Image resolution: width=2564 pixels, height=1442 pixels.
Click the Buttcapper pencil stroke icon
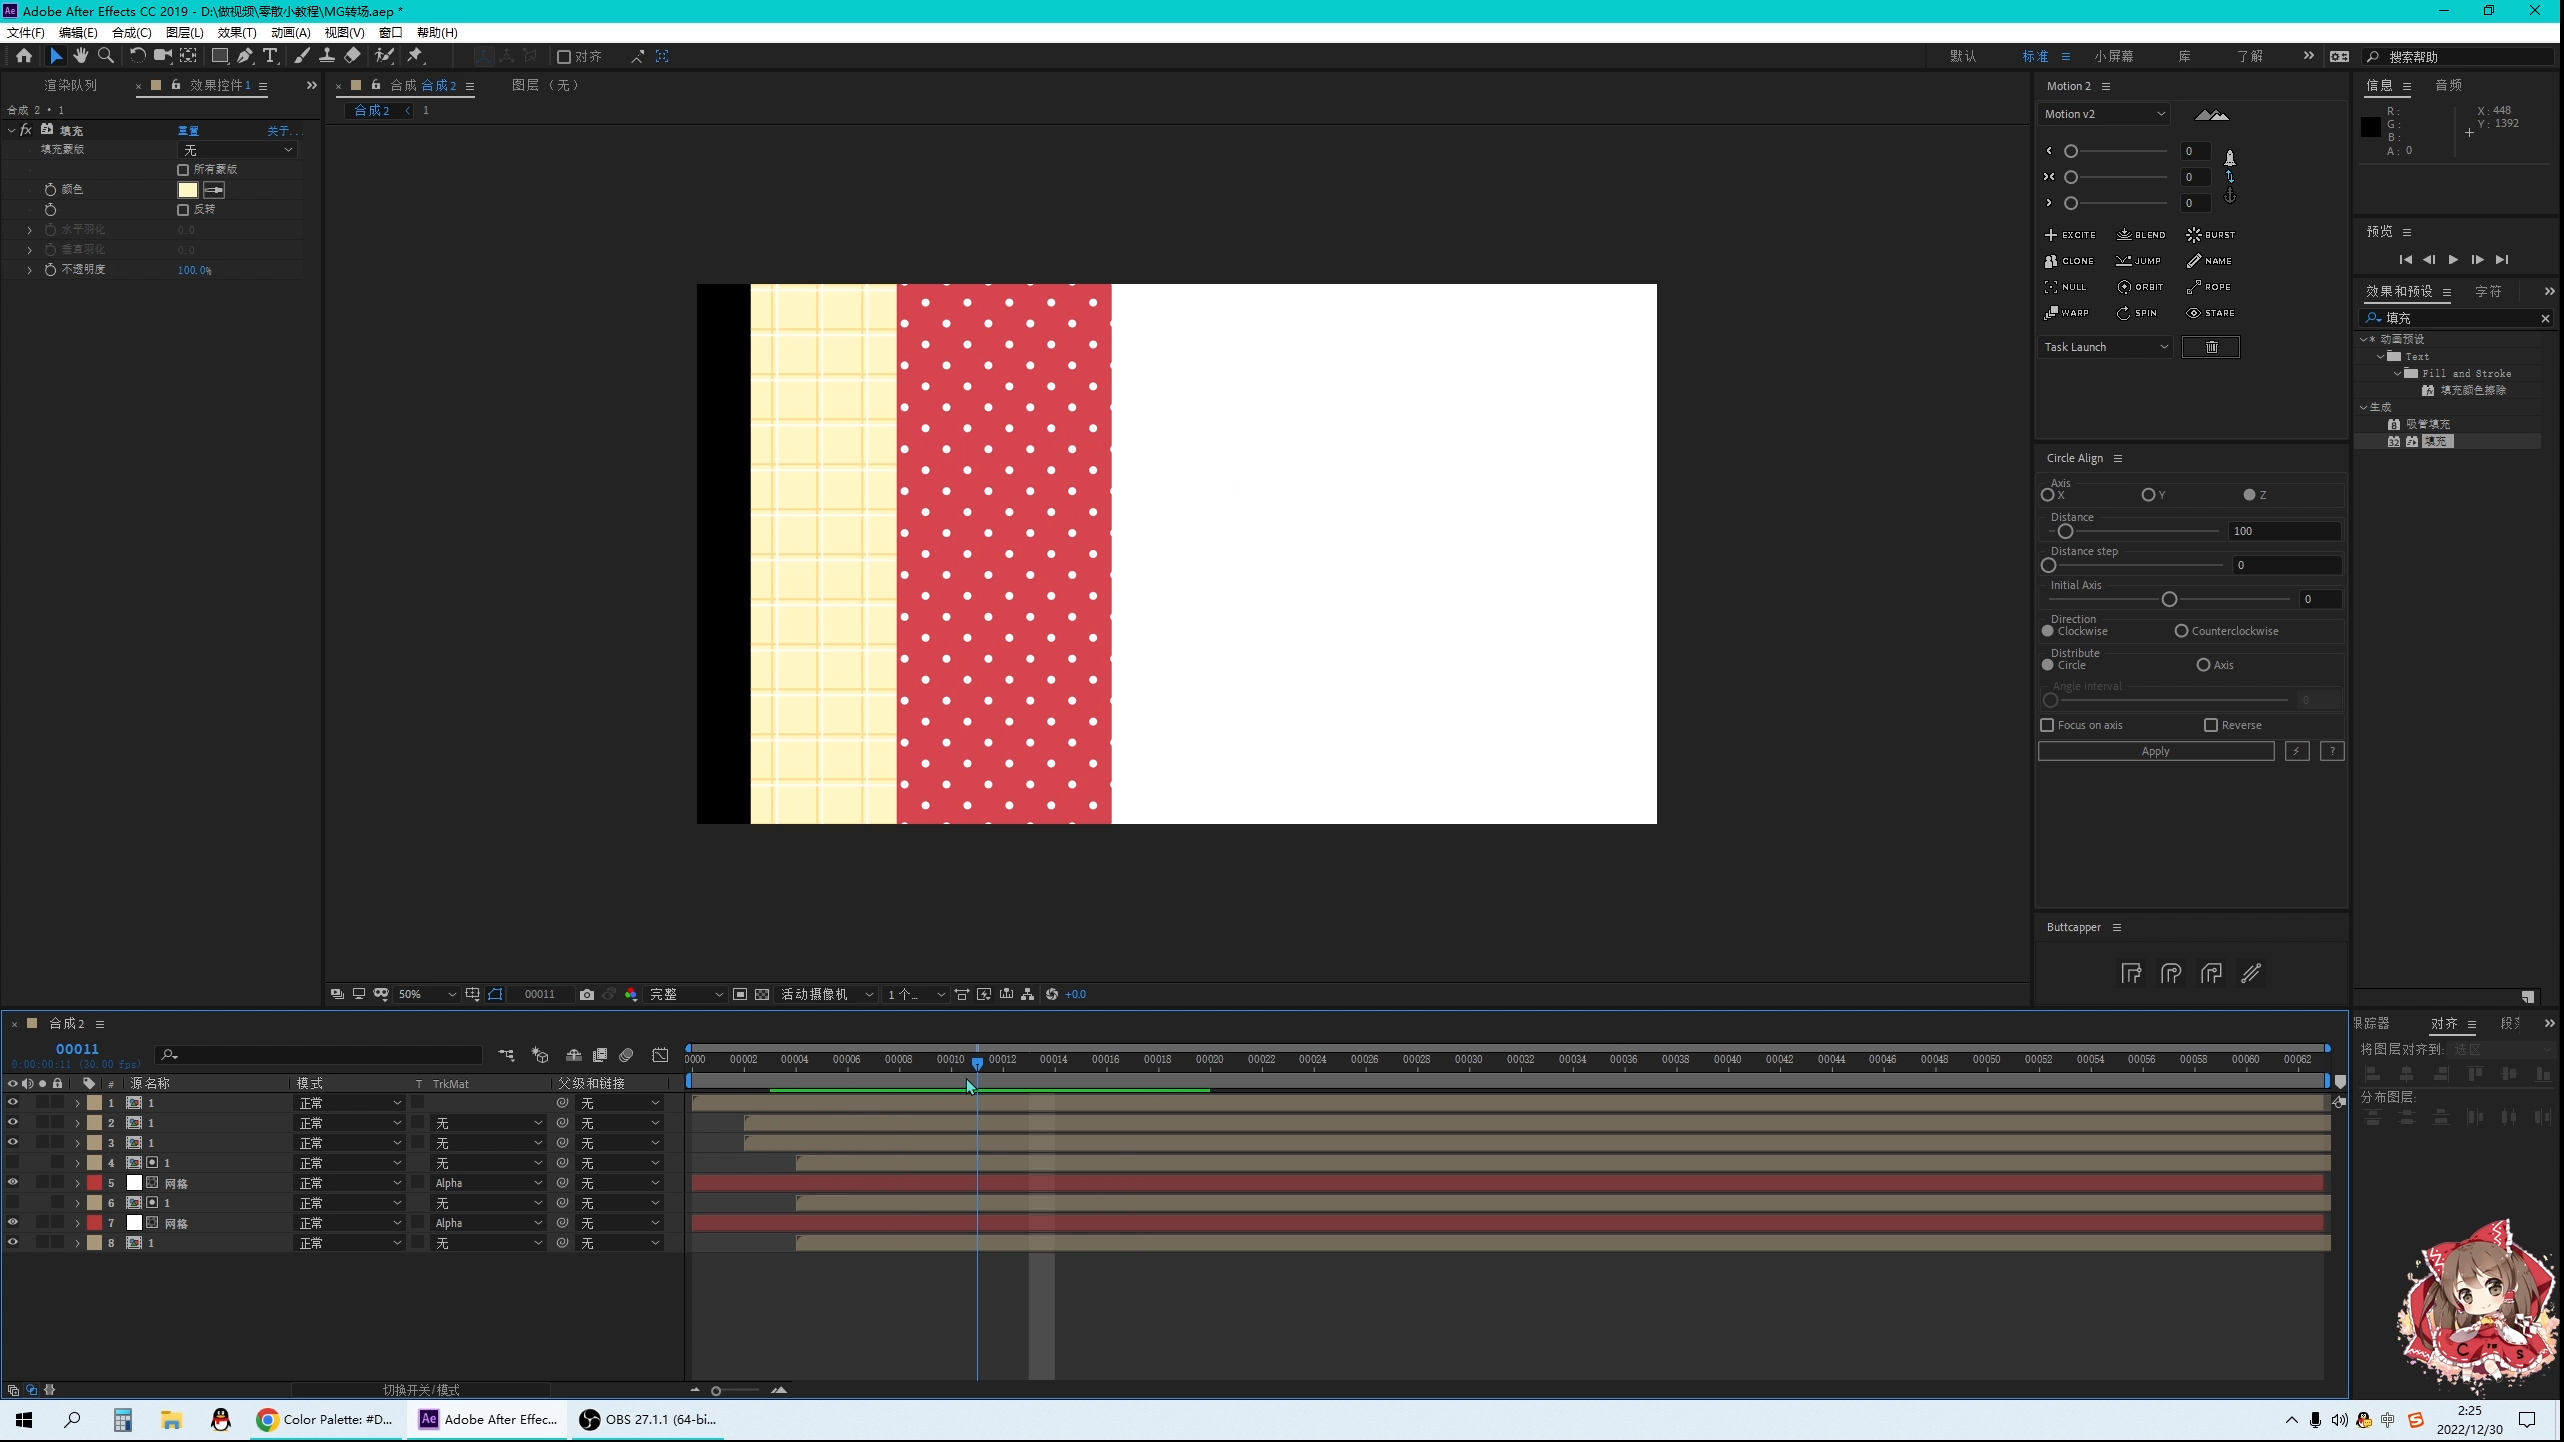pyautogui.click(x=2251, y=973)
